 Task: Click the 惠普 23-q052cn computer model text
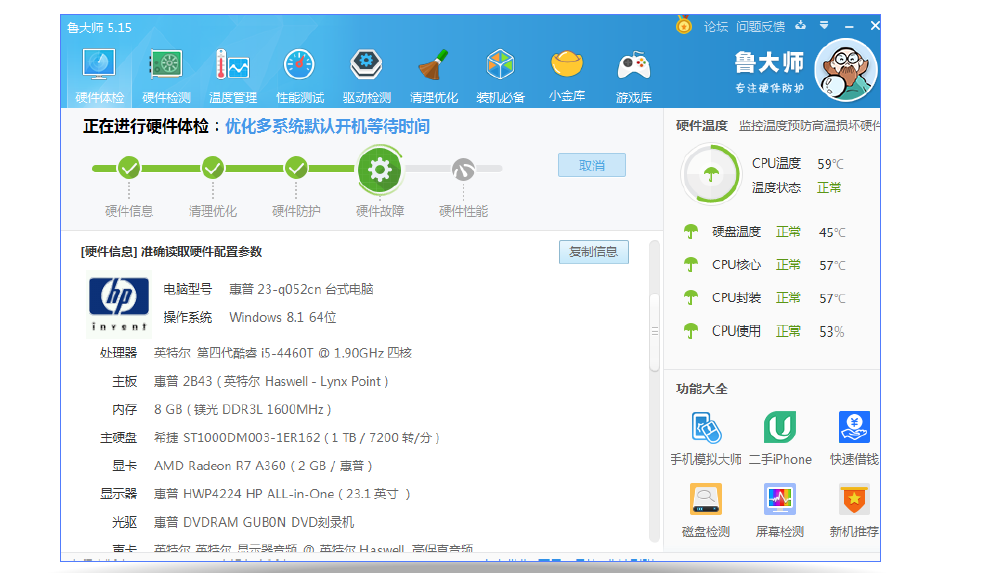301,289
